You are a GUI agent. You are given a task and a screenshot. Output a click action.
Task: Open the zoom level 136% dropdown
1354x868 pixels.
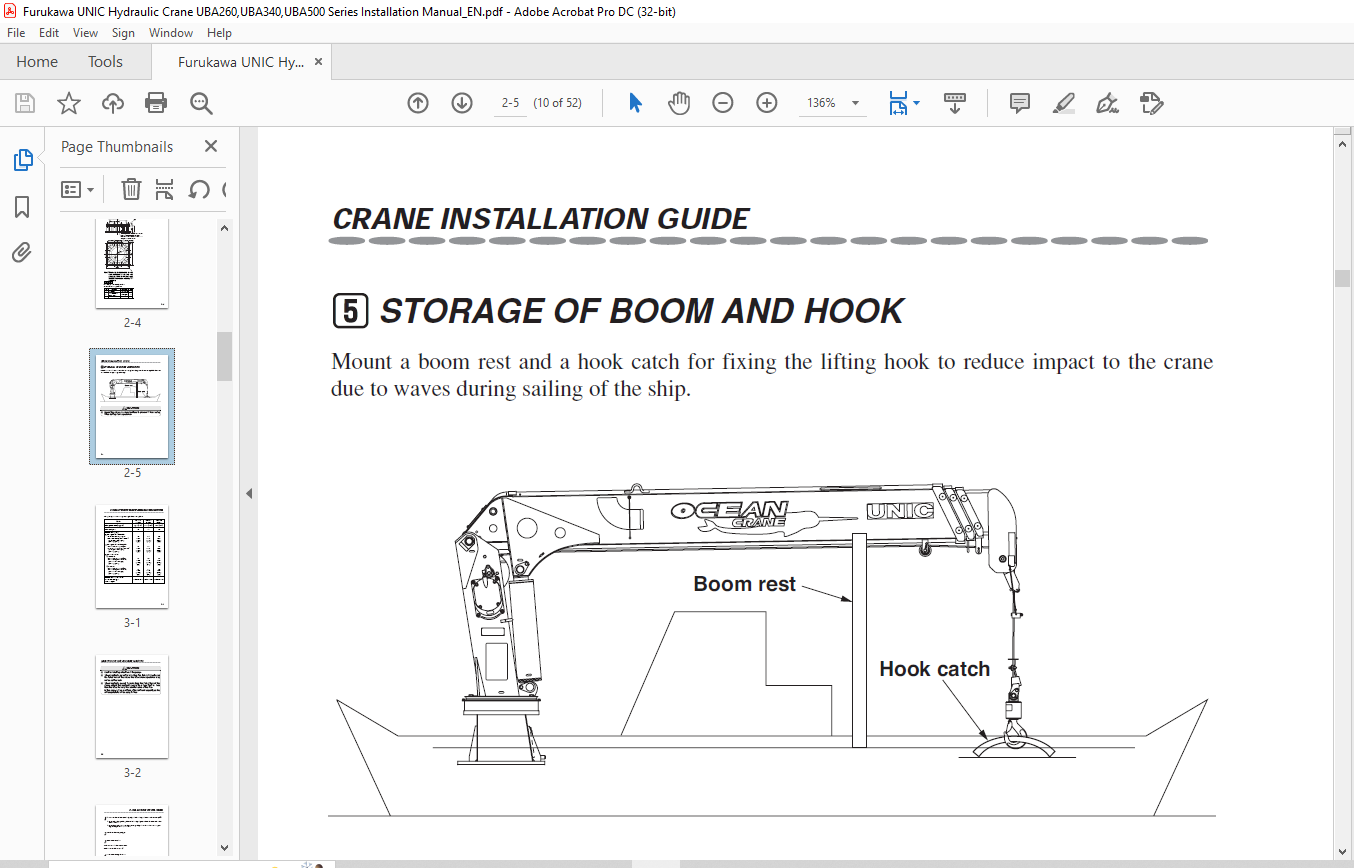tap(855, 103)
